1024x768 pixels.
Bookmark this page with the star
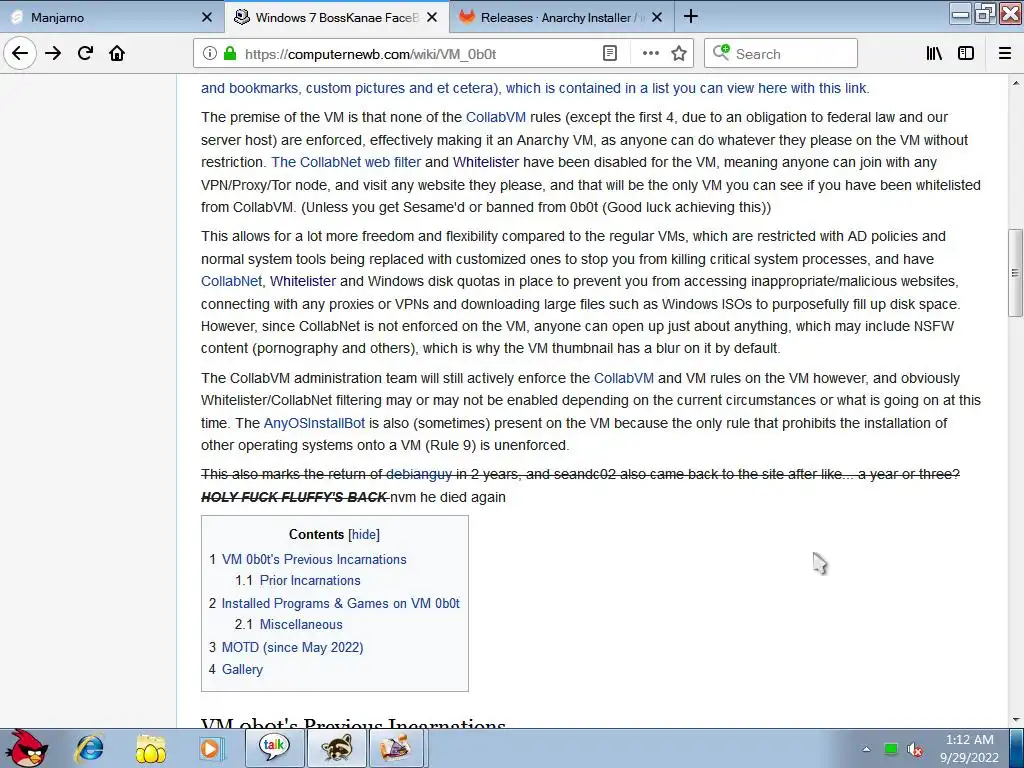point(679,53)
